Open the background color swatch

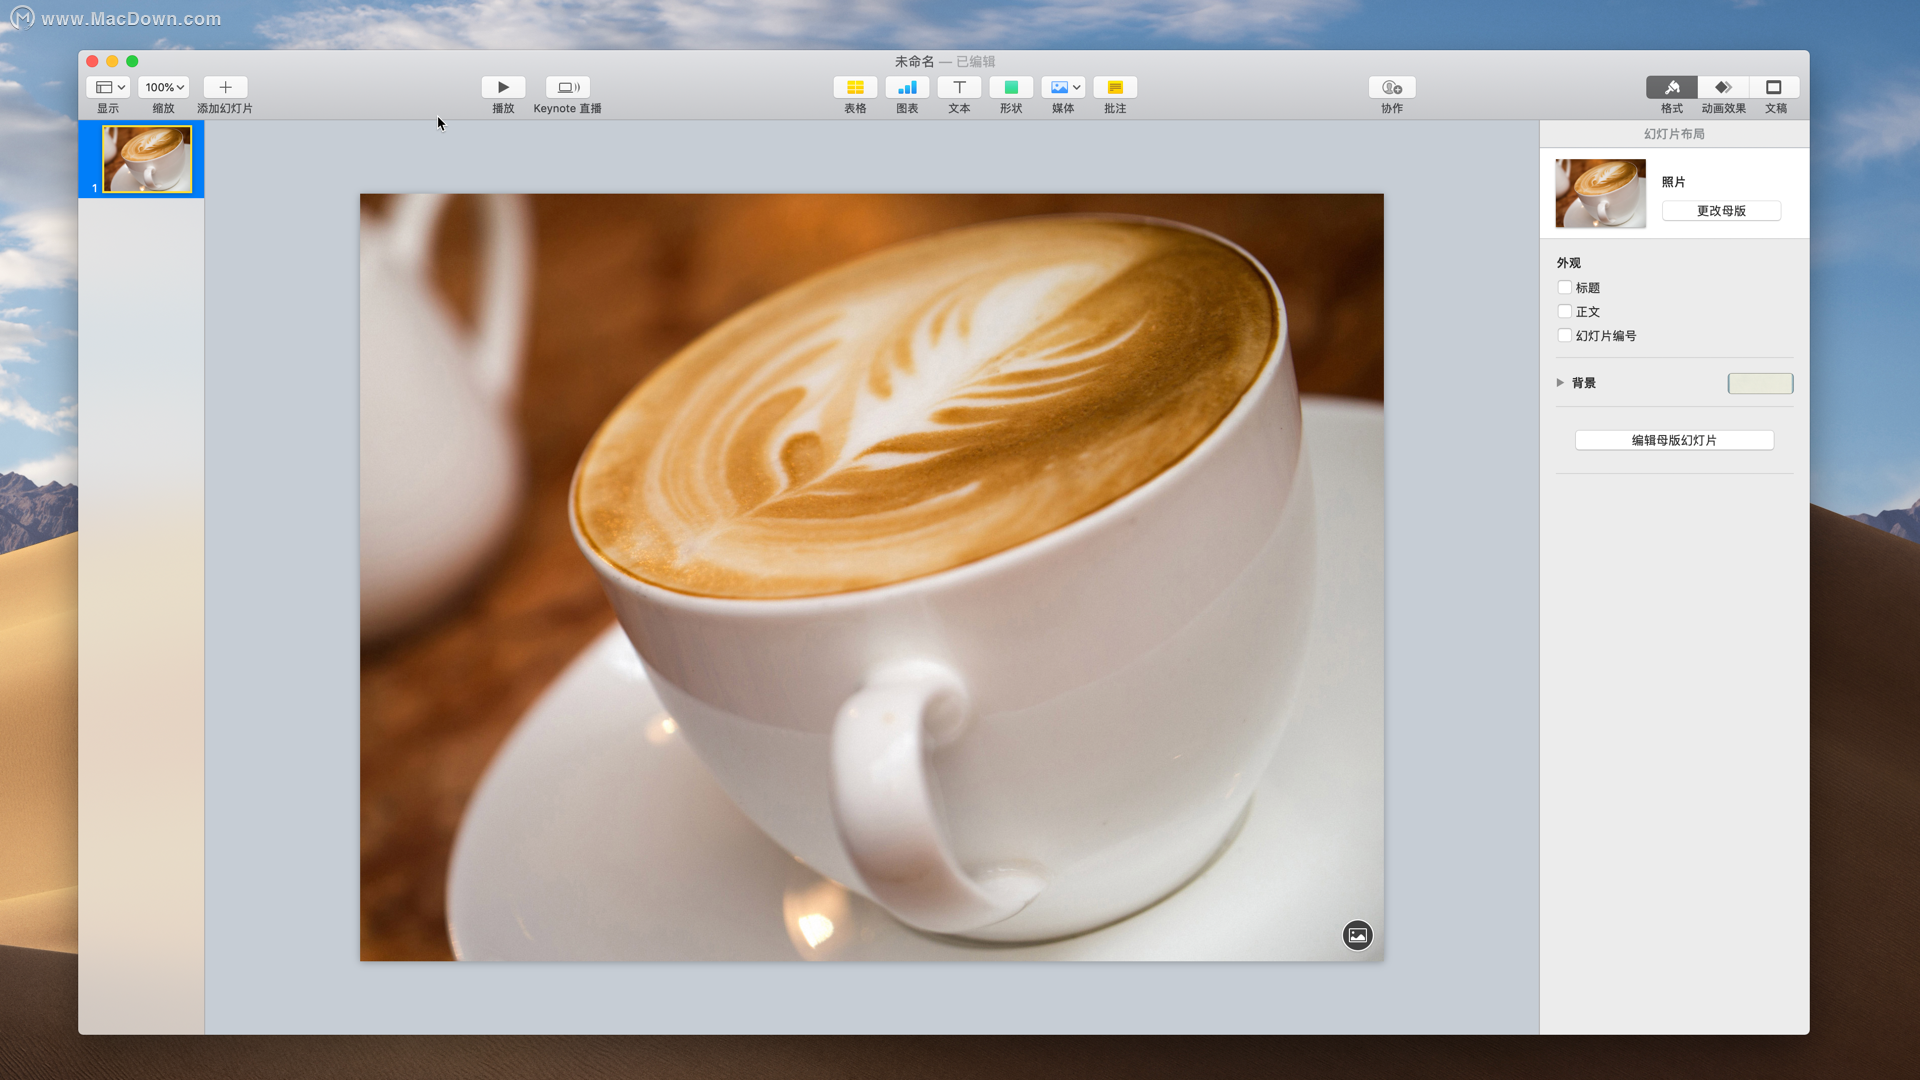click(x=1760, y=383)
